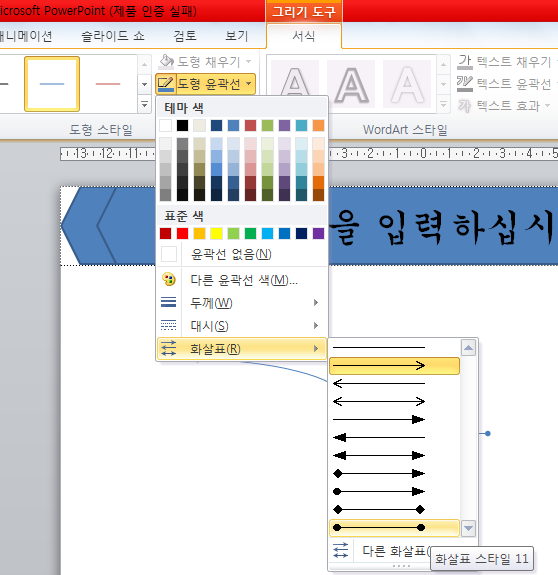
Task: Click arrow list scrollbar down button
Action: [468, 528]
